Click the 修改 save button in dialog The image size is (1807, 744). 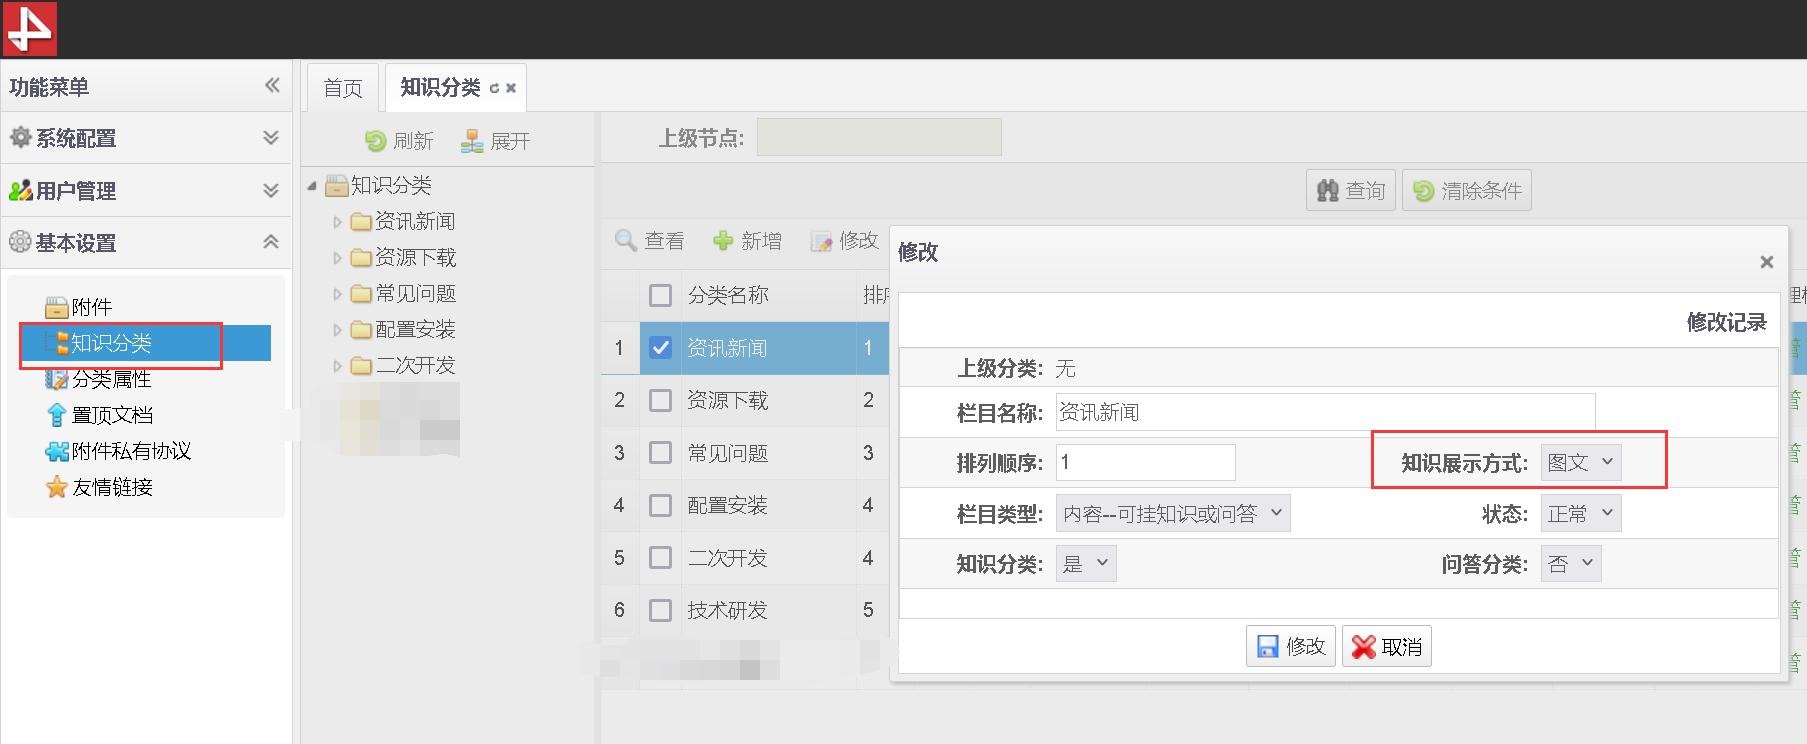pyautogui.click(x=1291, y=646)
